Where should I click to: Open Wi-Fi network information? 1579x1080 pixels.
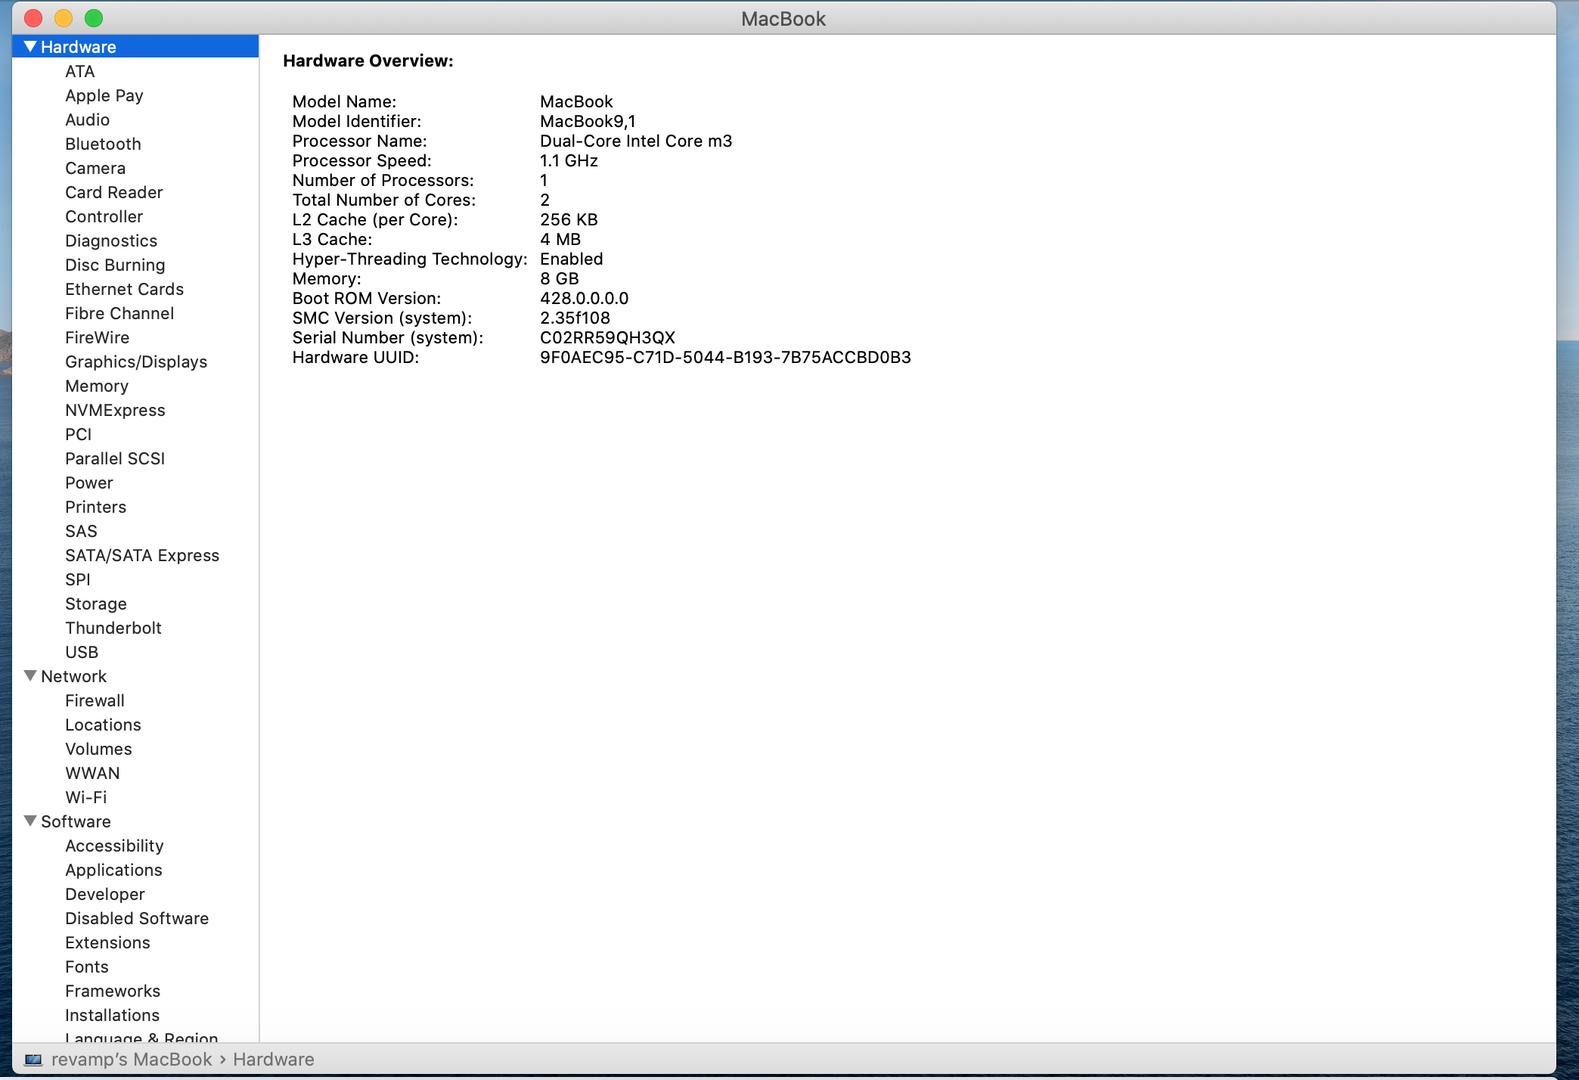(86, 797)
